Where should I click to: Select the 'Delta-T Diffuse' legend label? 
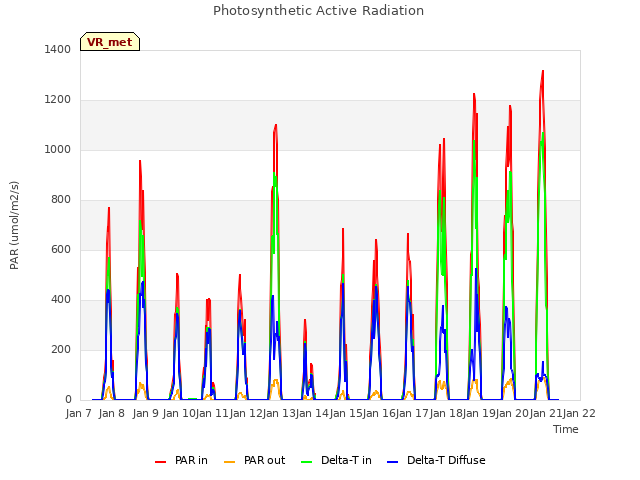(446, 460)
